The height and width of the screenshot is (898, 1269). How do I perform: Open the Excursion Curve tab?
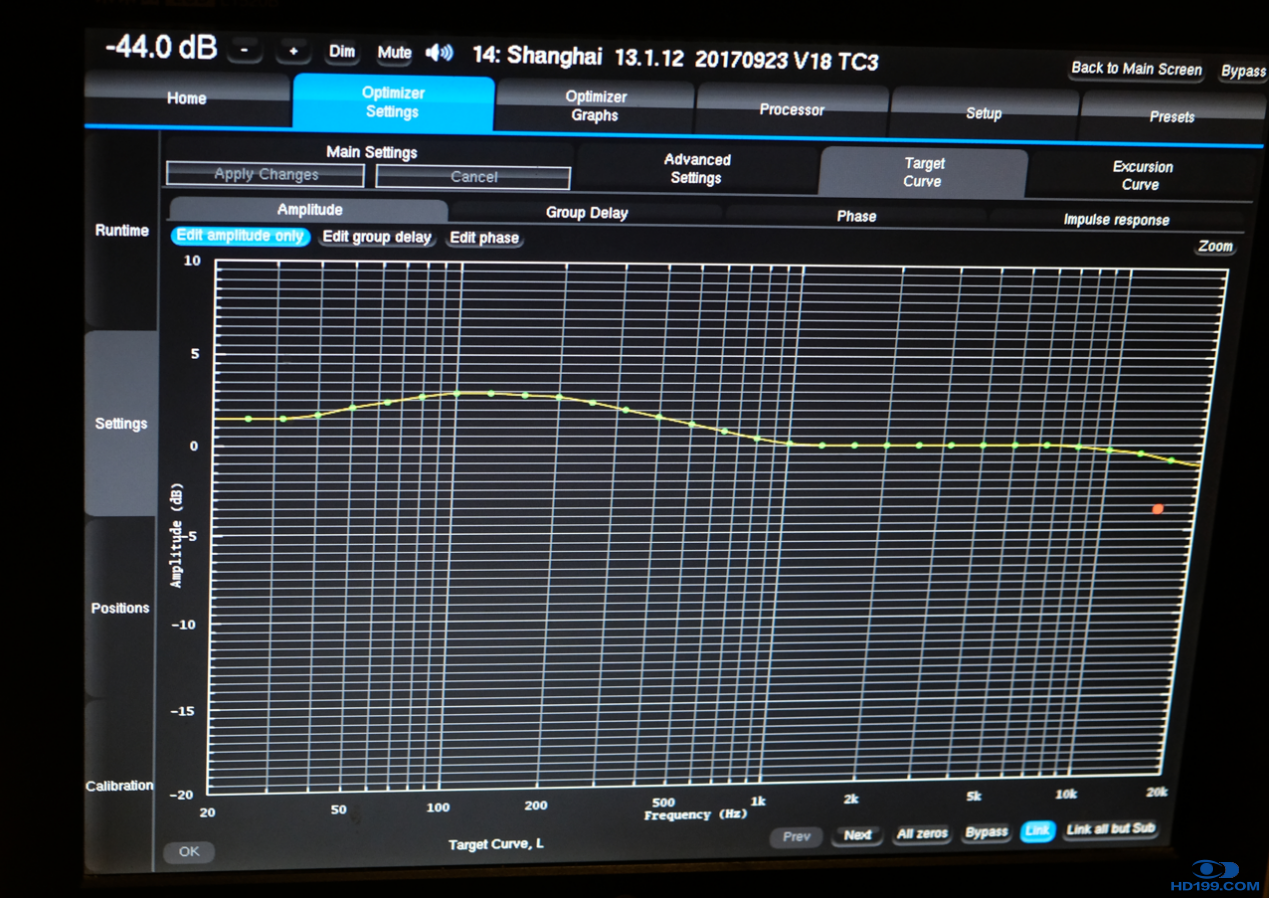click(1142, 176)
